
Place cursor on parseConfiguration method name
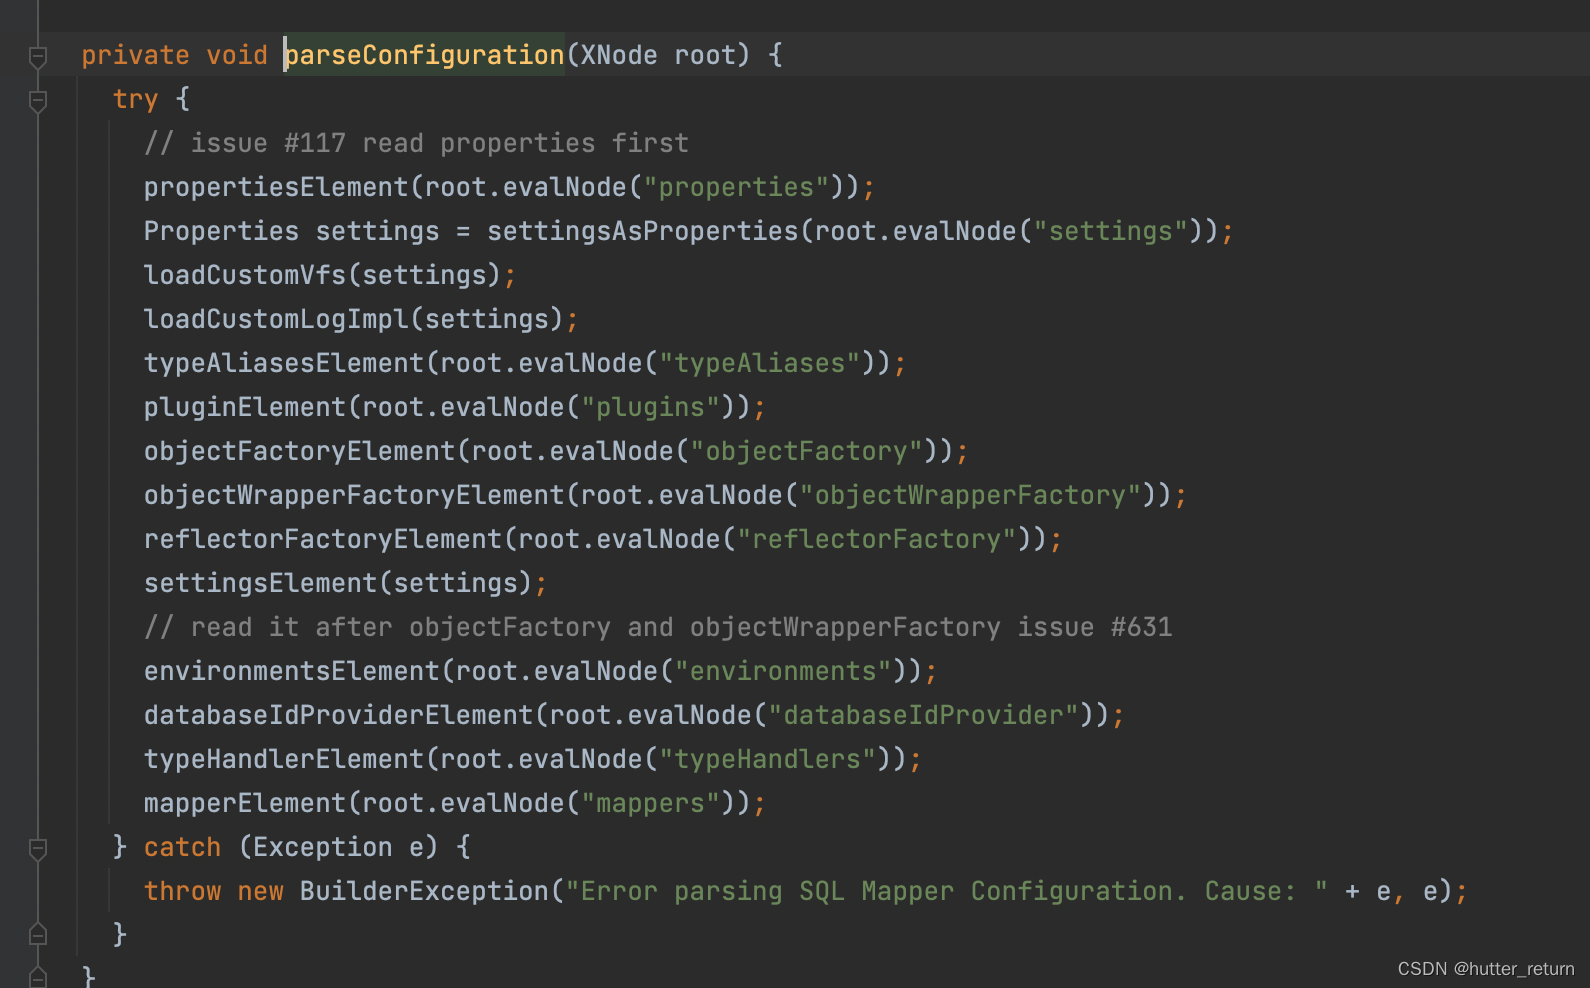tap(425, 55)
